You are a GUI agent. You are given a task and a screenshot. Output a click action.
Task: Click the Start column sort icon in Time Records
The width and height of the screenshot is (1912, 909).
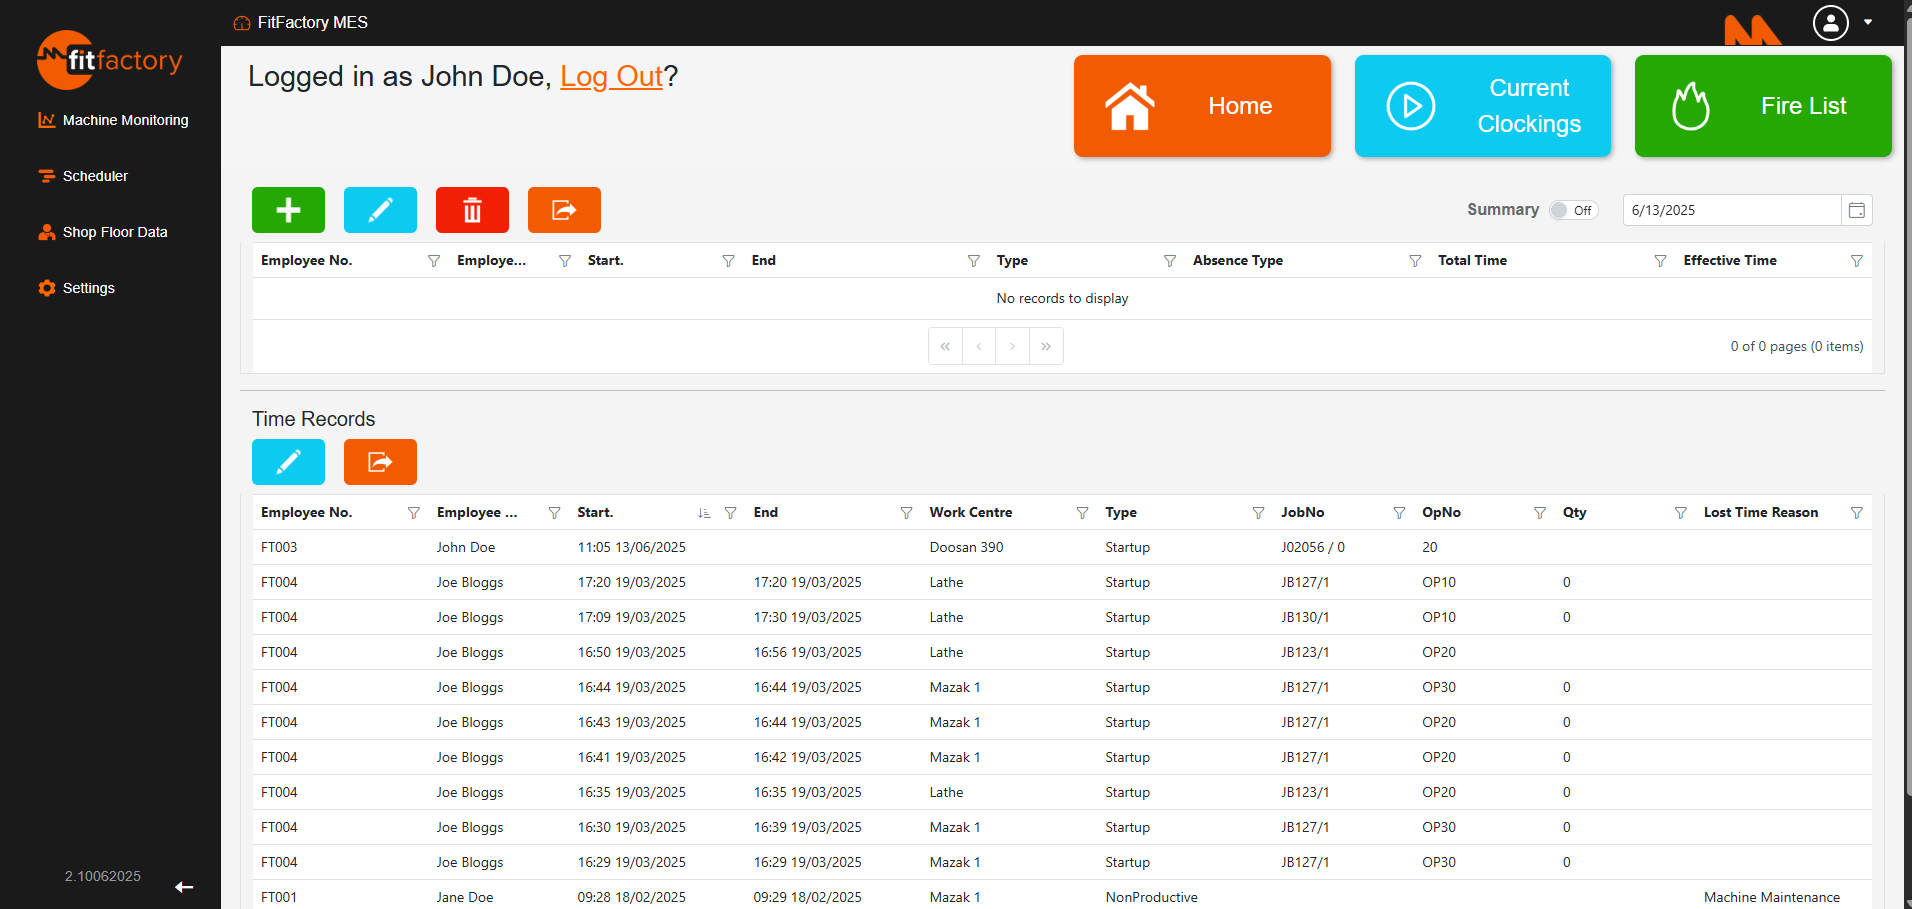pos(704,513)
